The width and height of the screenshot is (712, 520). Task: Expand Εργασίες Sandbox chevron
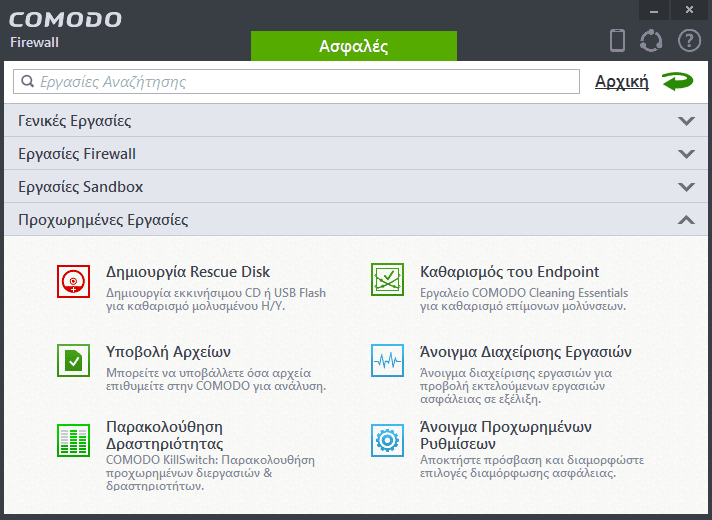pos(686,187)
